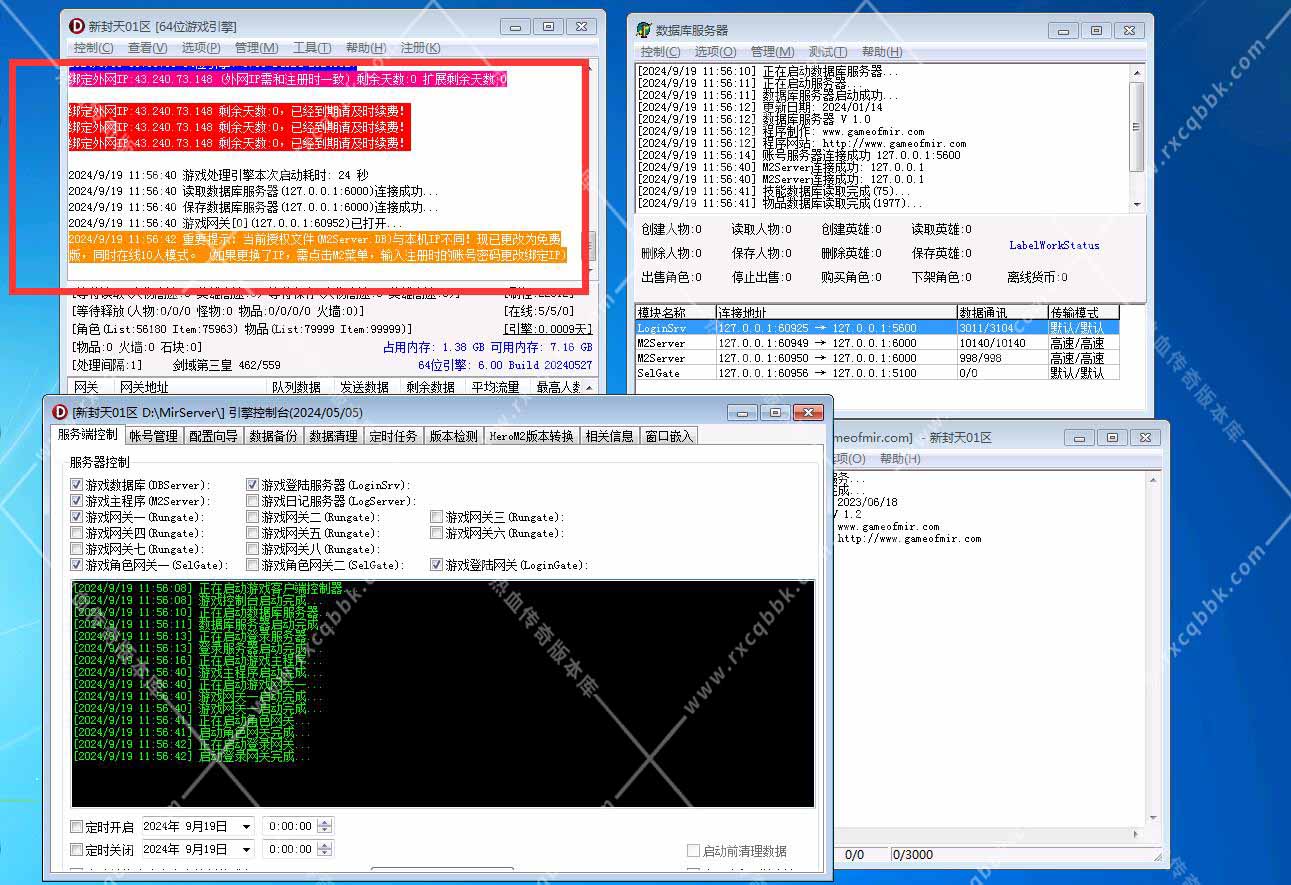Click the 定时开启 time spinner arrows
The width and height of the screenshot is (1291, 885).
pos(324,827)
